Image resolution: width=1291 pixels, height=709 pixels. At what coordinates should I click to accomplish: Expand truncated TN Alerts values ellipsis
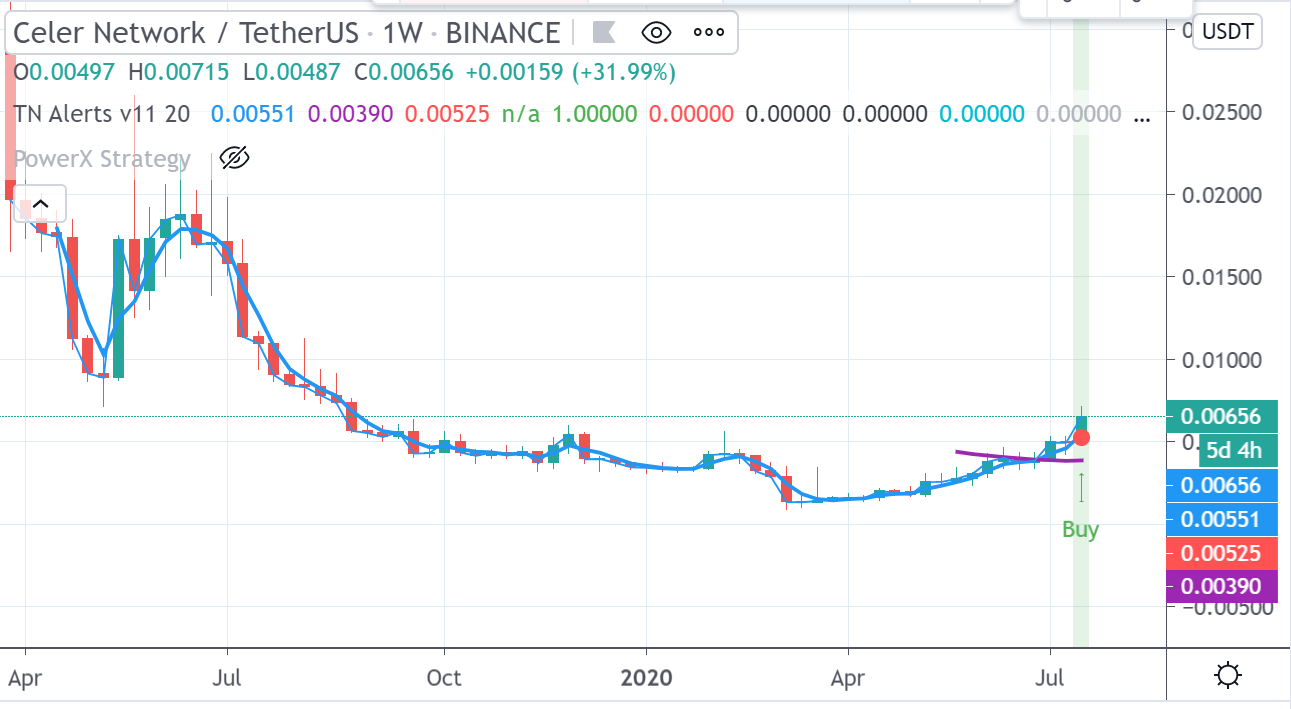coord(1143,118)
